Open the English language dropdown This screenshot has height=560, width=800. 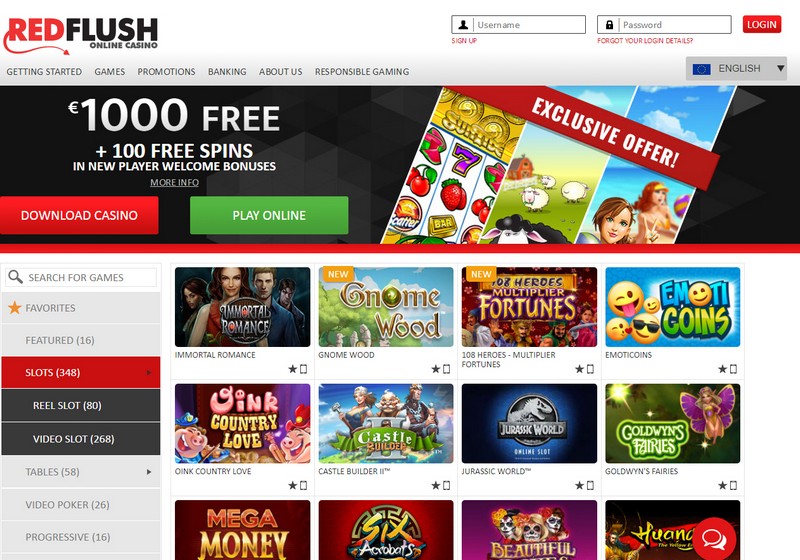tap(736, 68)
